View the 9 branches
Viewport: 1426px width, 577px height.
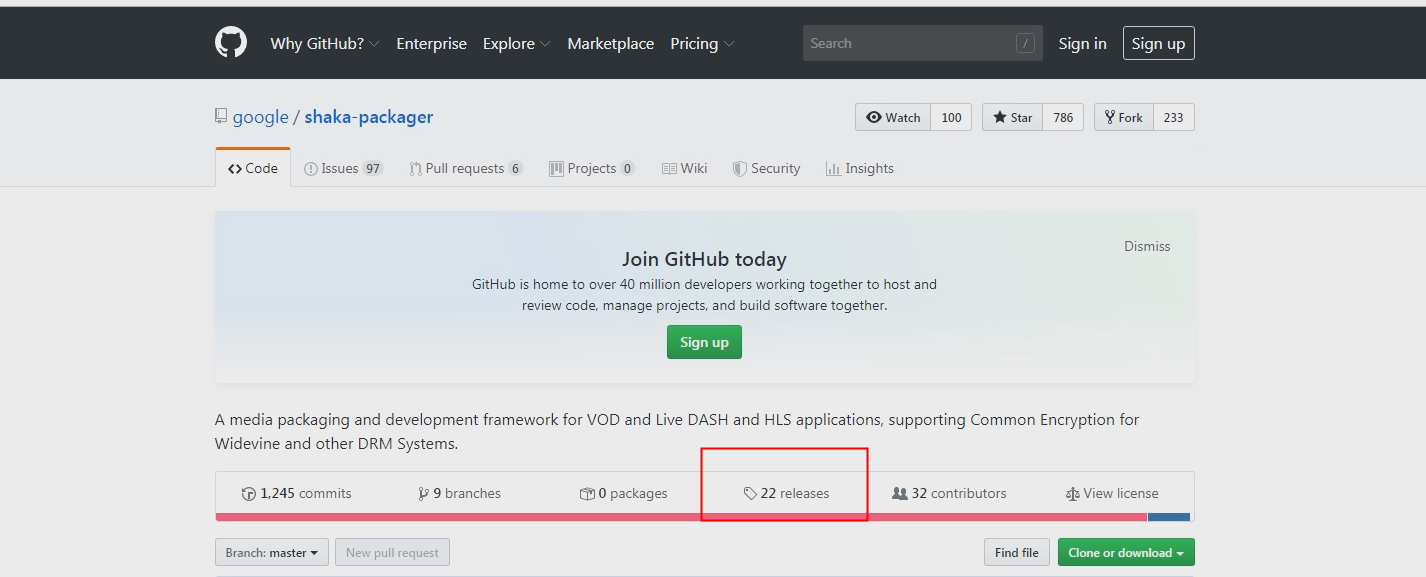460,493
